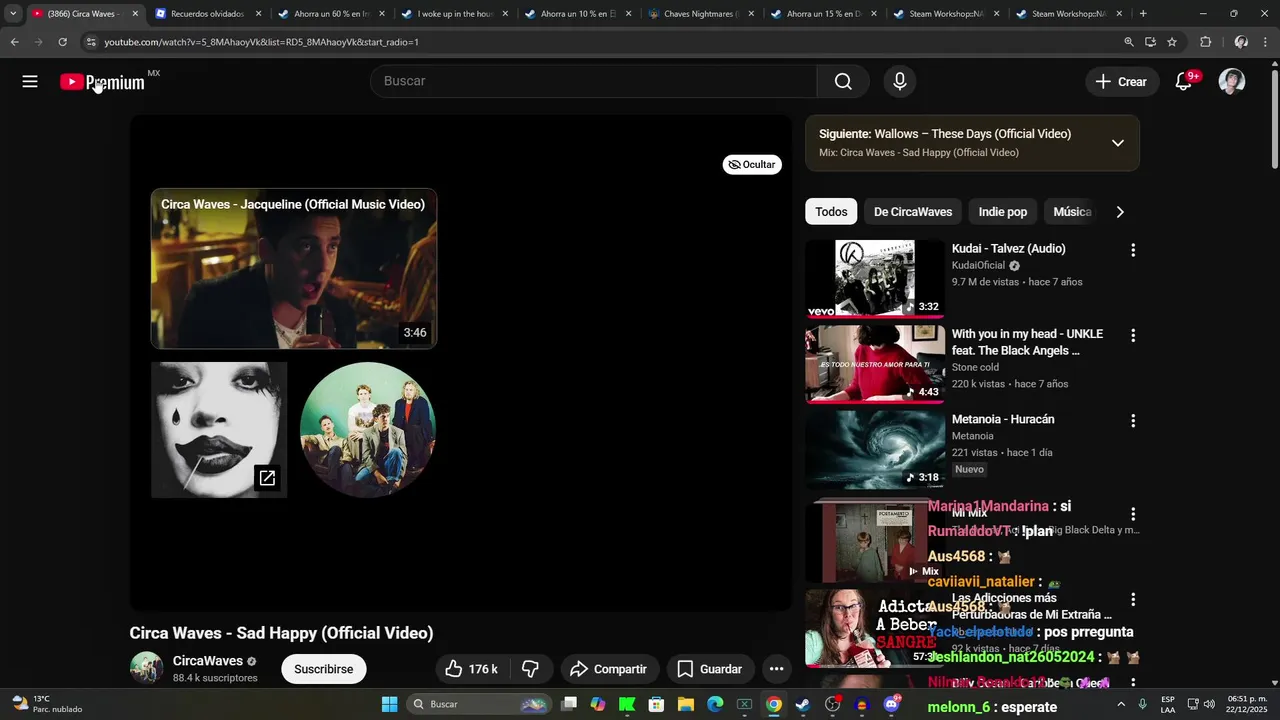Show more filter chips arrow
The width and height of the screenshot is (1280, 720).
point(1120,212)
